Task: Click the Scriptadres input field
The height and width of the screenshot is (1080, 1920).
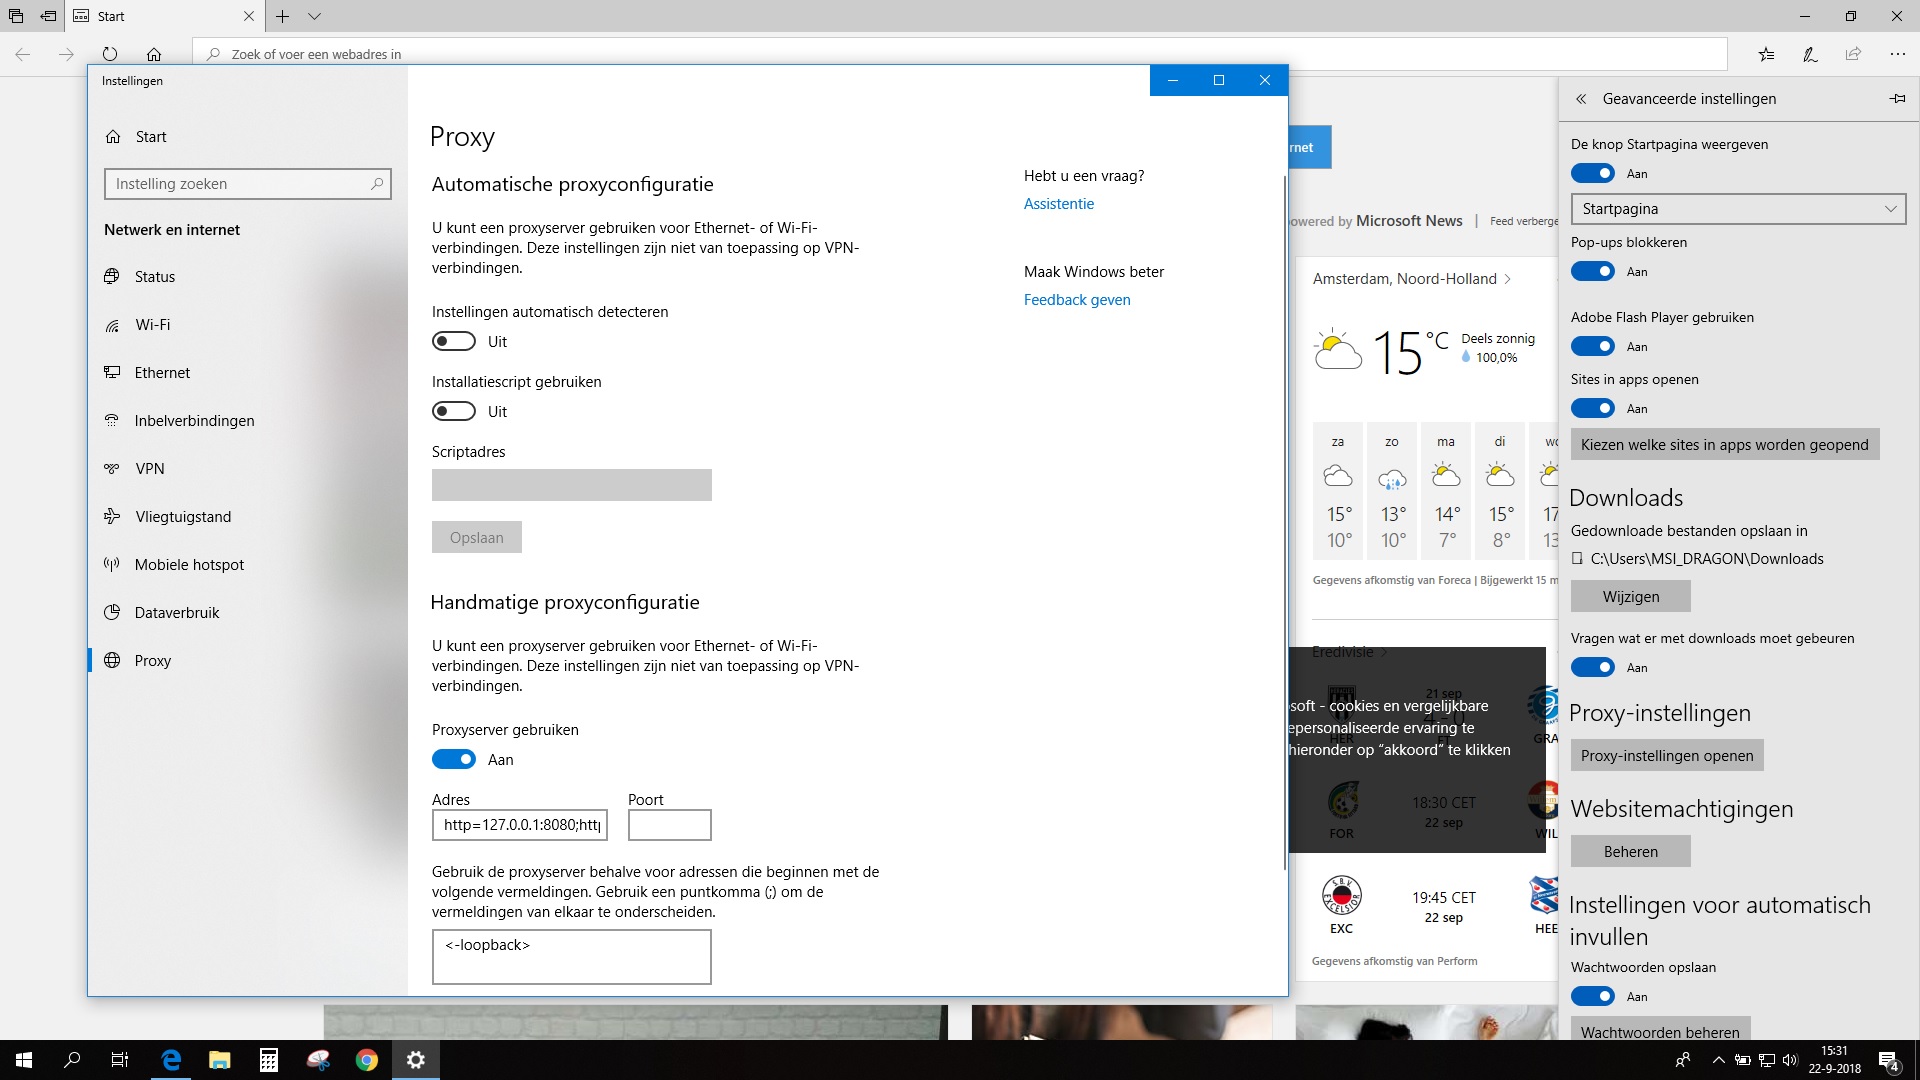Action: click(x=572, y=485)
